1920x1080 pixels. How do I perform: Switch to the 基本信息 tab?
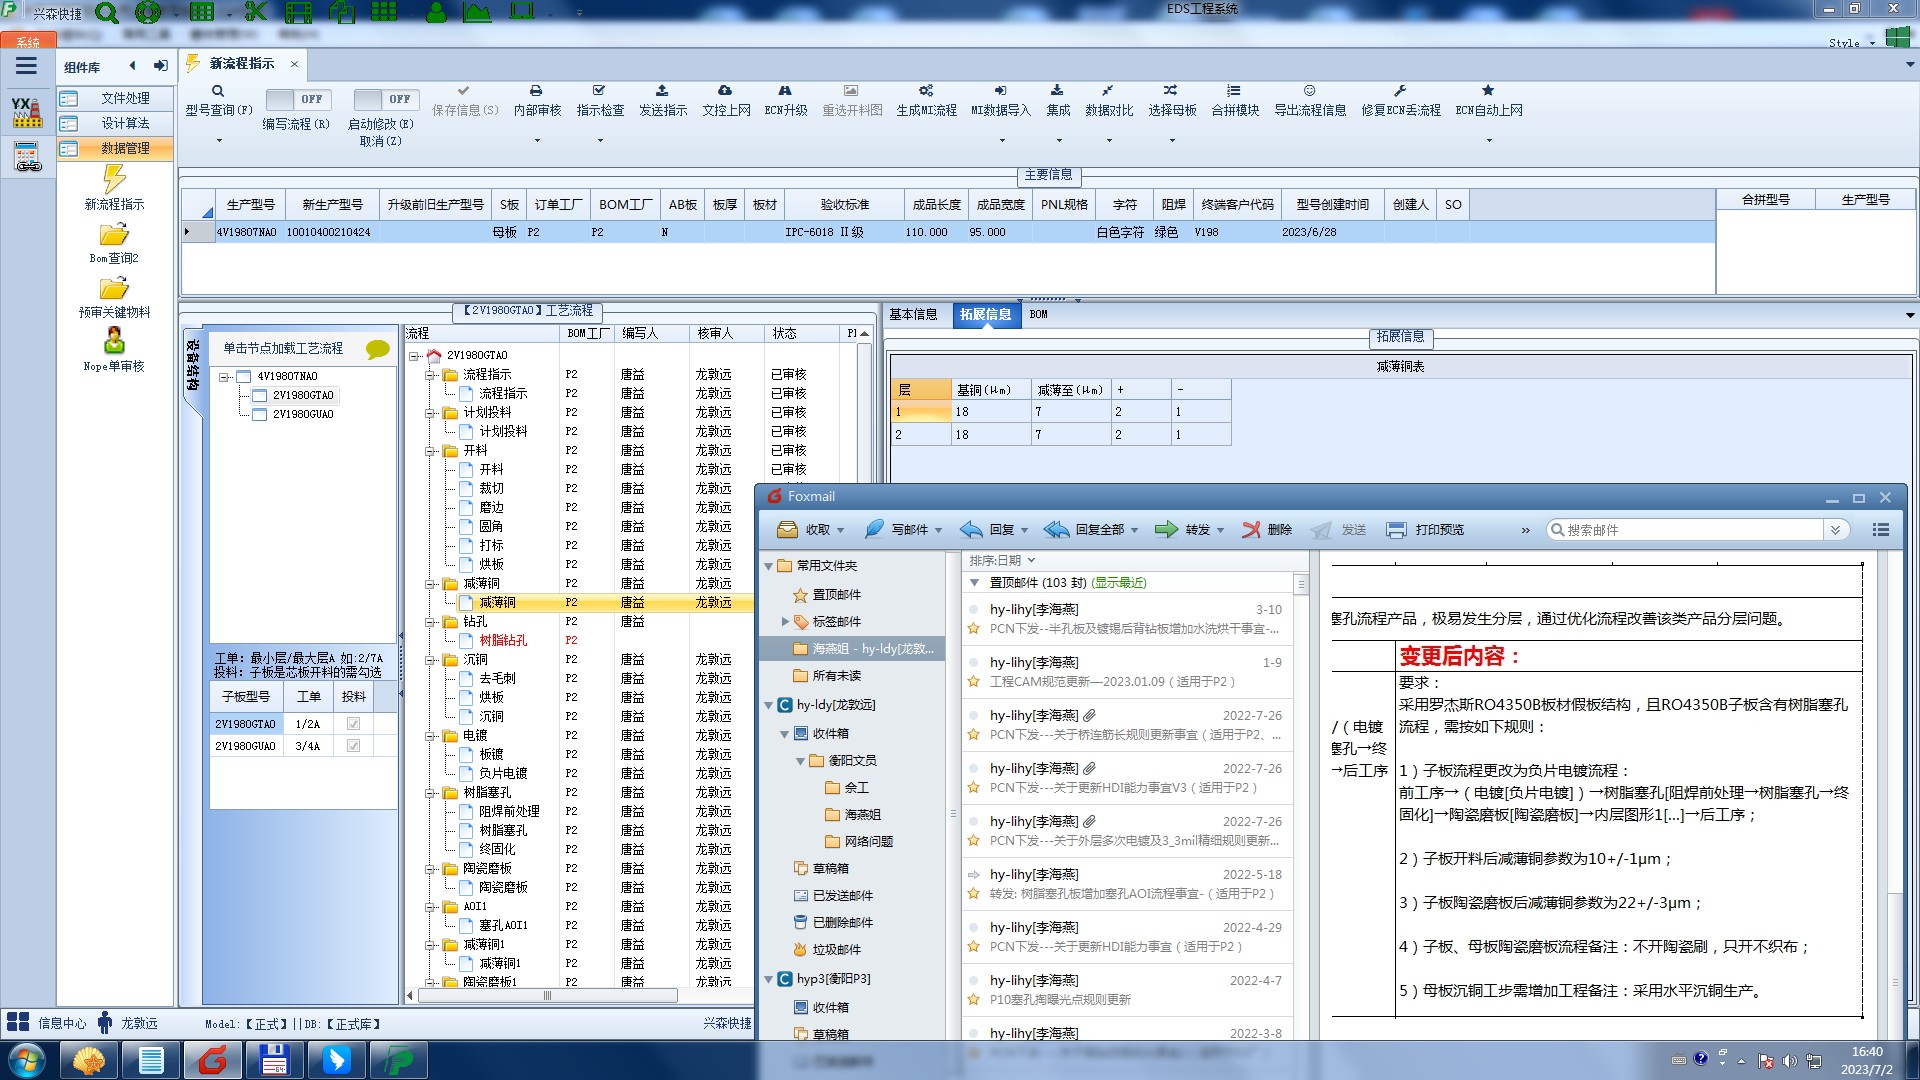click(913, 314)
